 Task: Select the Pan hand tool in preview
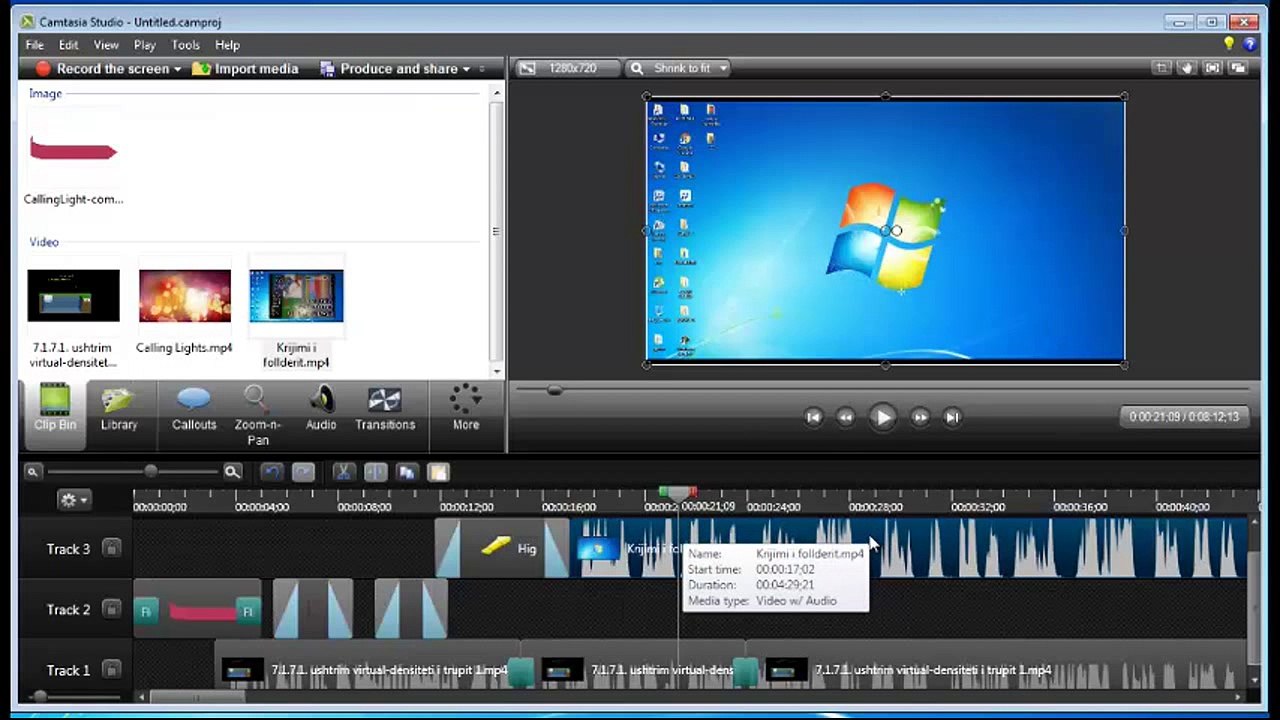click(x=1187, y=68)
